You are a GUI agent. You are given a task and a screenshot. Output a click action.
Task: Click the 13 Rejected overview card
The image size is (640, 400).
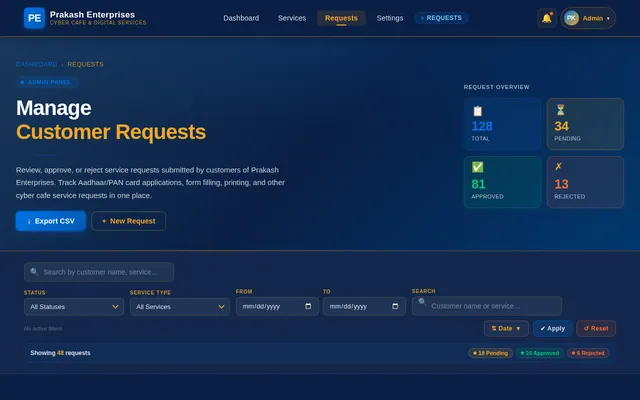pos(585,182)
